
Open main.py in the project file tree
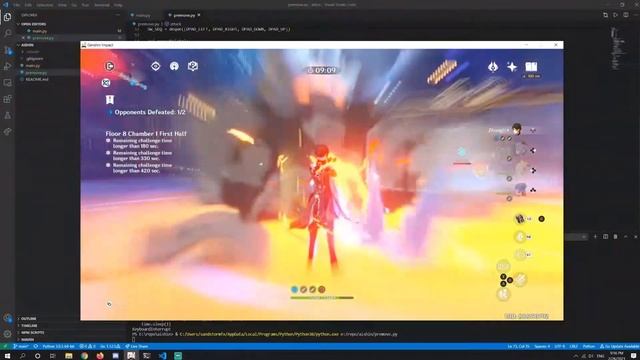33,65
